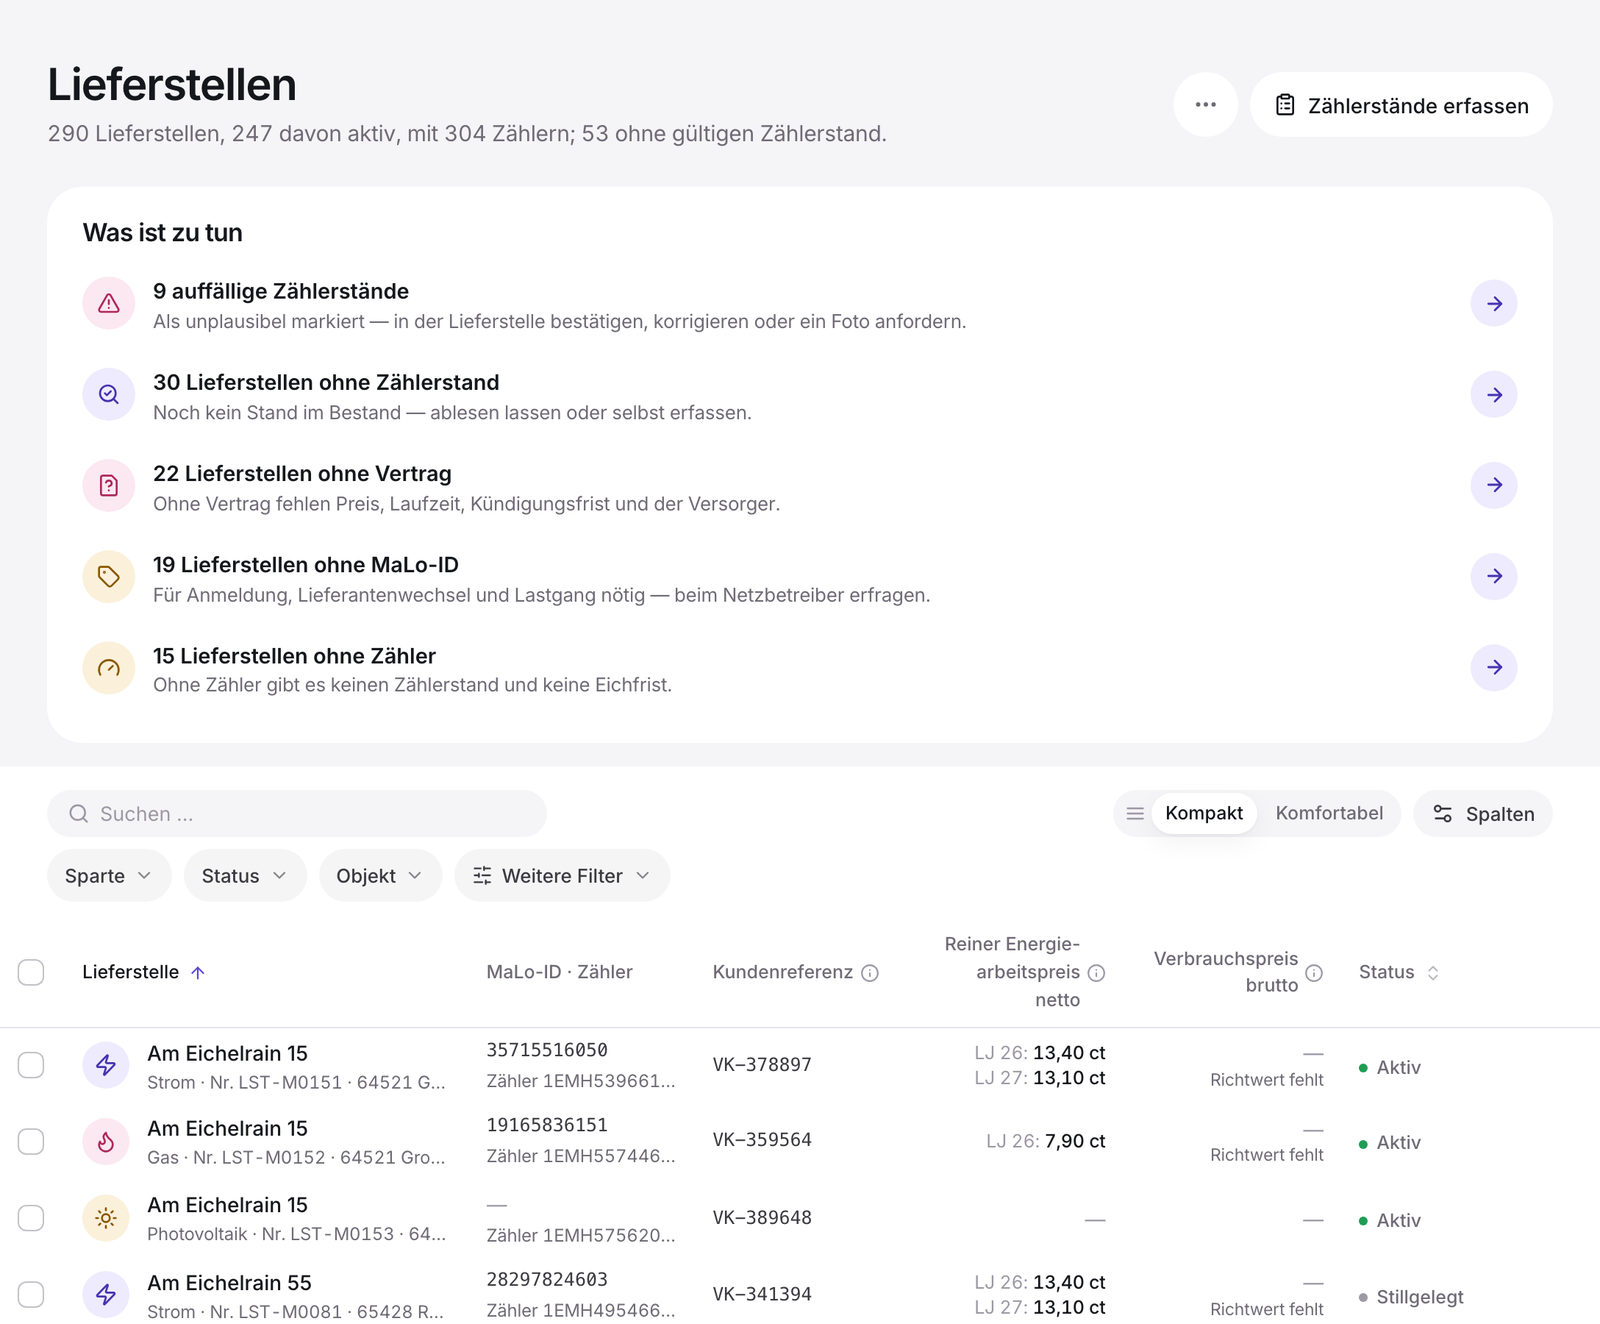Open the three-dots more options menu
The width and height of the screenshot is (1600, 1324).
coord(1205,105)
